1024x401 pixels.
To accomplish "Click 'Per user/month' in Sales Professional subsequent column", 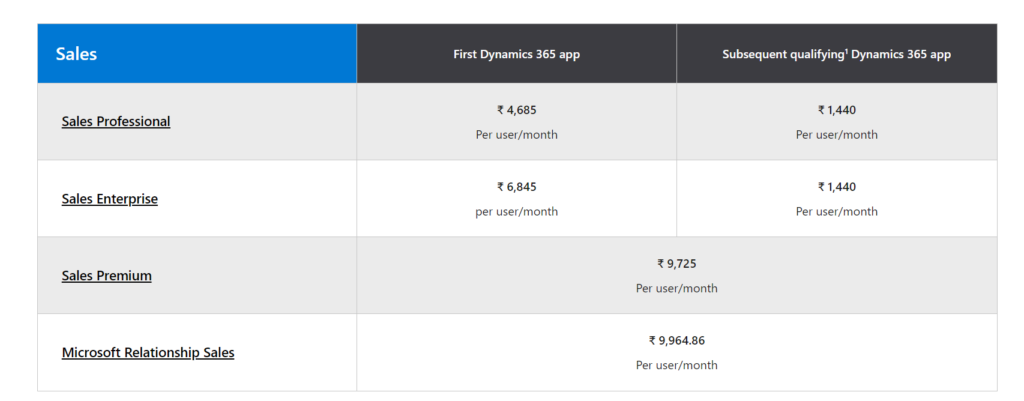I will [837, 134].
